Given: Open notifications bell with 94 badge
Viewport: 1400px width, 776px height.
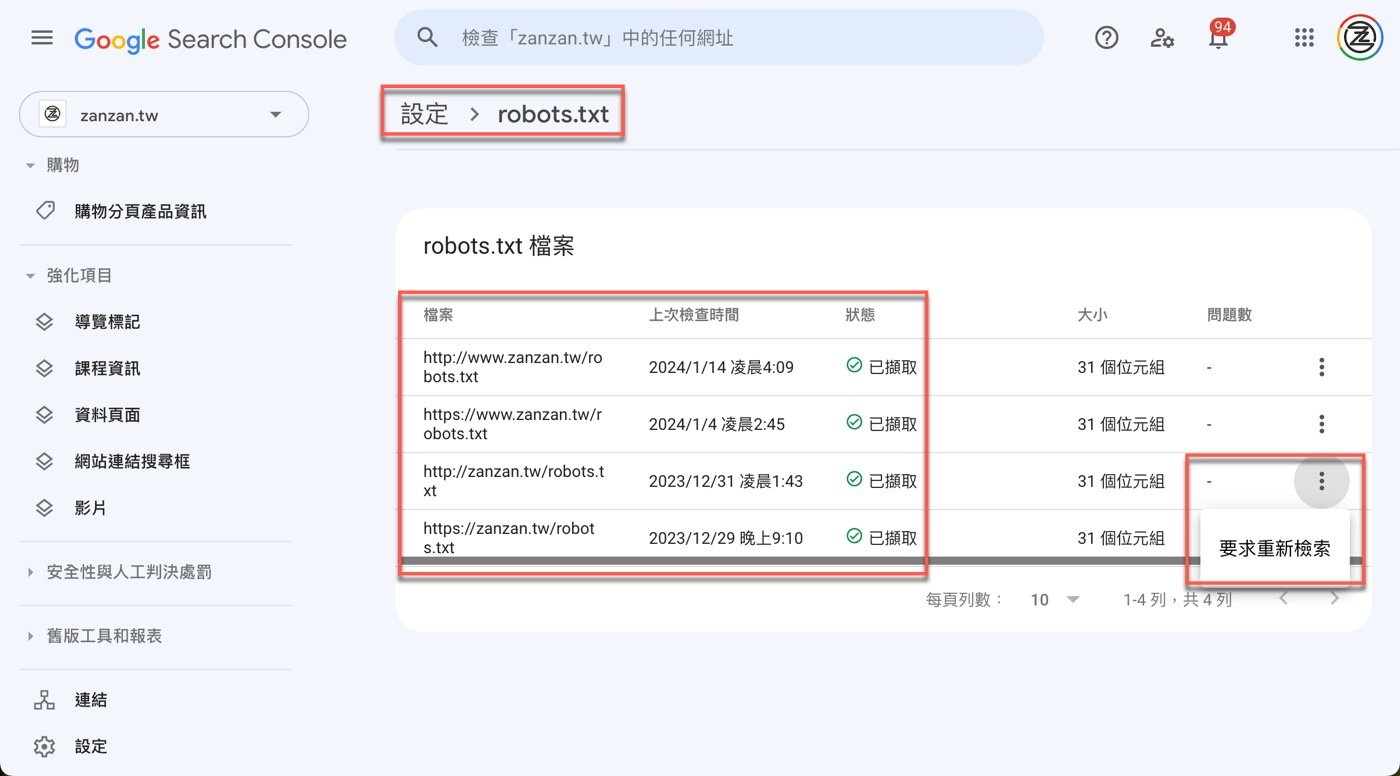Looking at the screenshot, I should point(1218,37).
